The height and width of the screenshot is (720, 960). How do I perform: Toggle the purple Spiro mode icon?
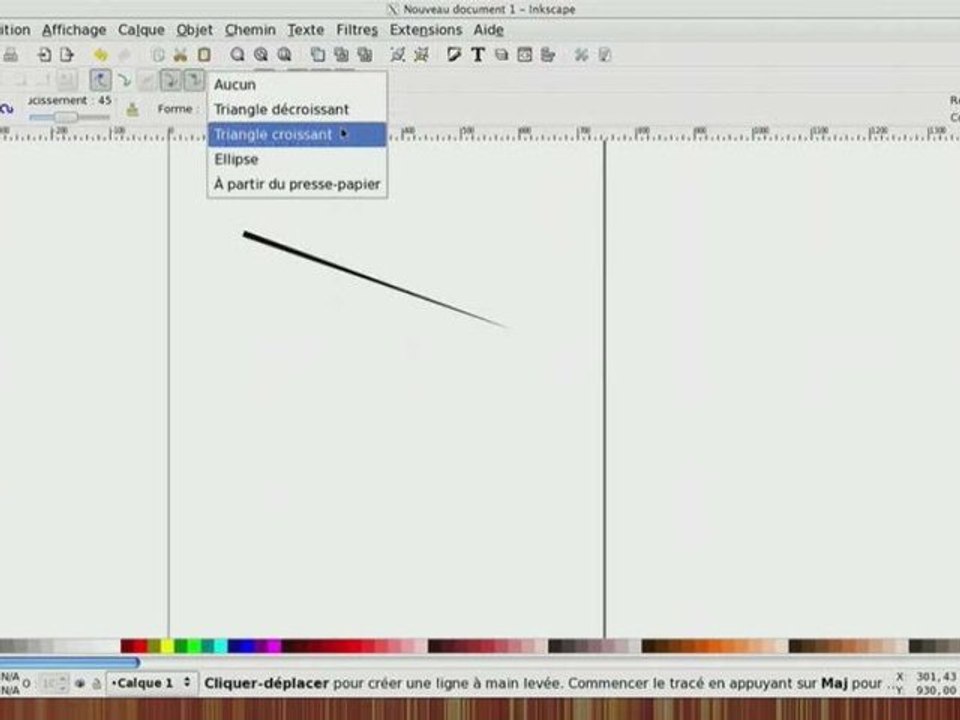(7, 109)
